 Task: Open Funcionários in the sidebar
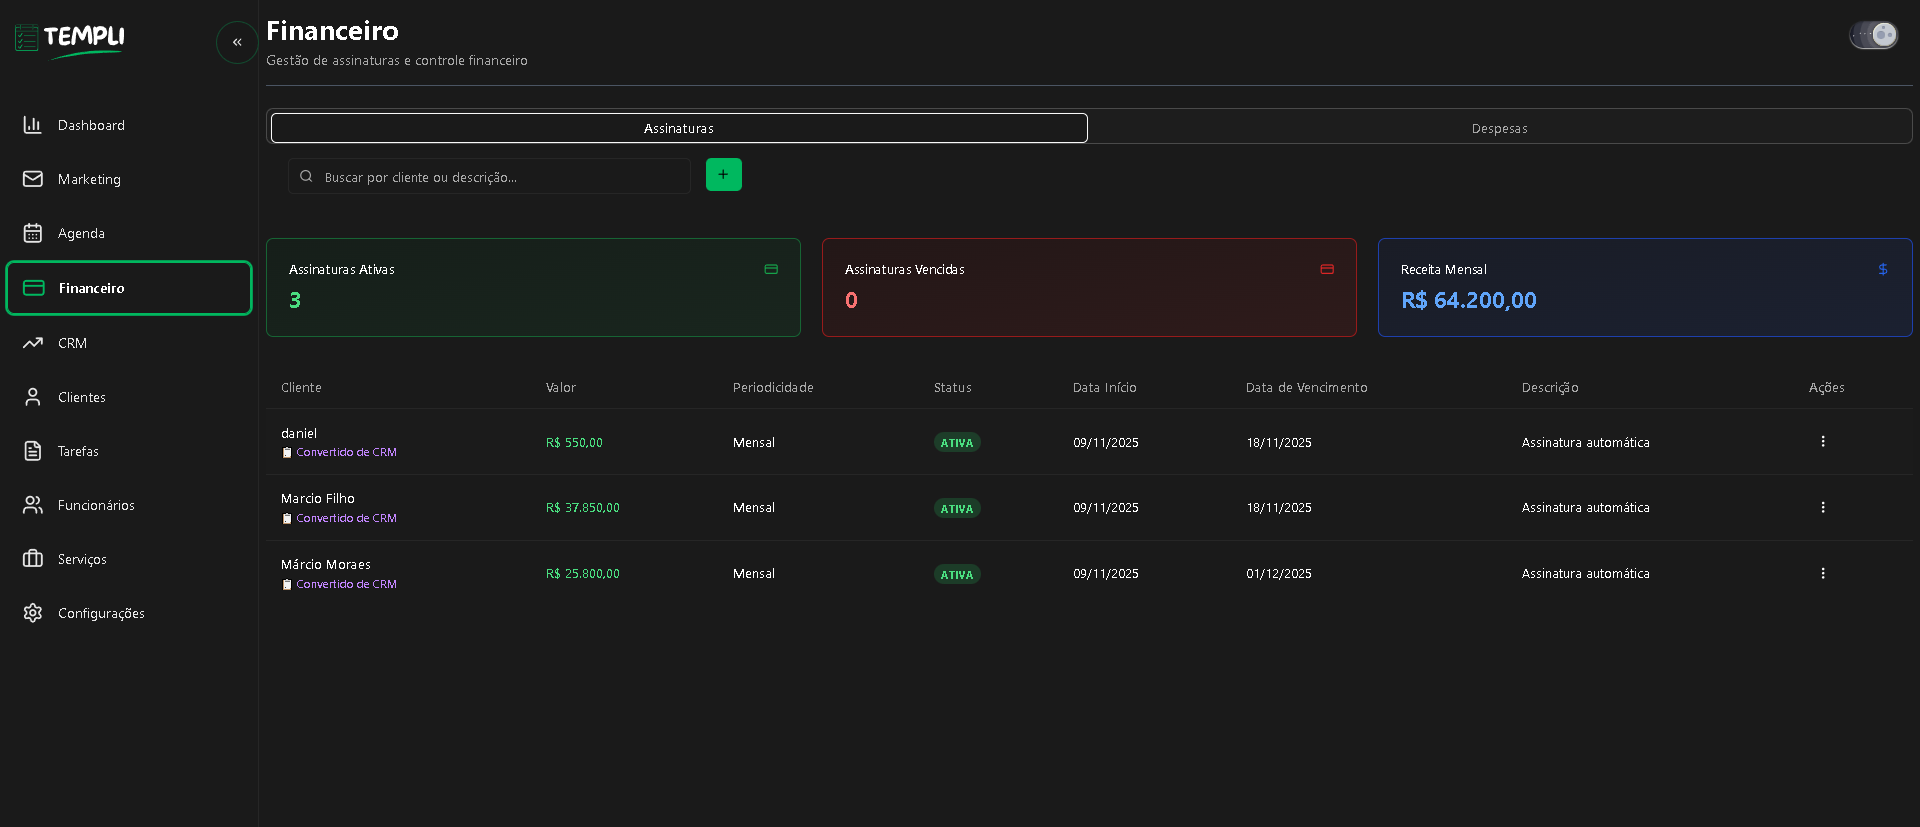click(x=129, y=505)
